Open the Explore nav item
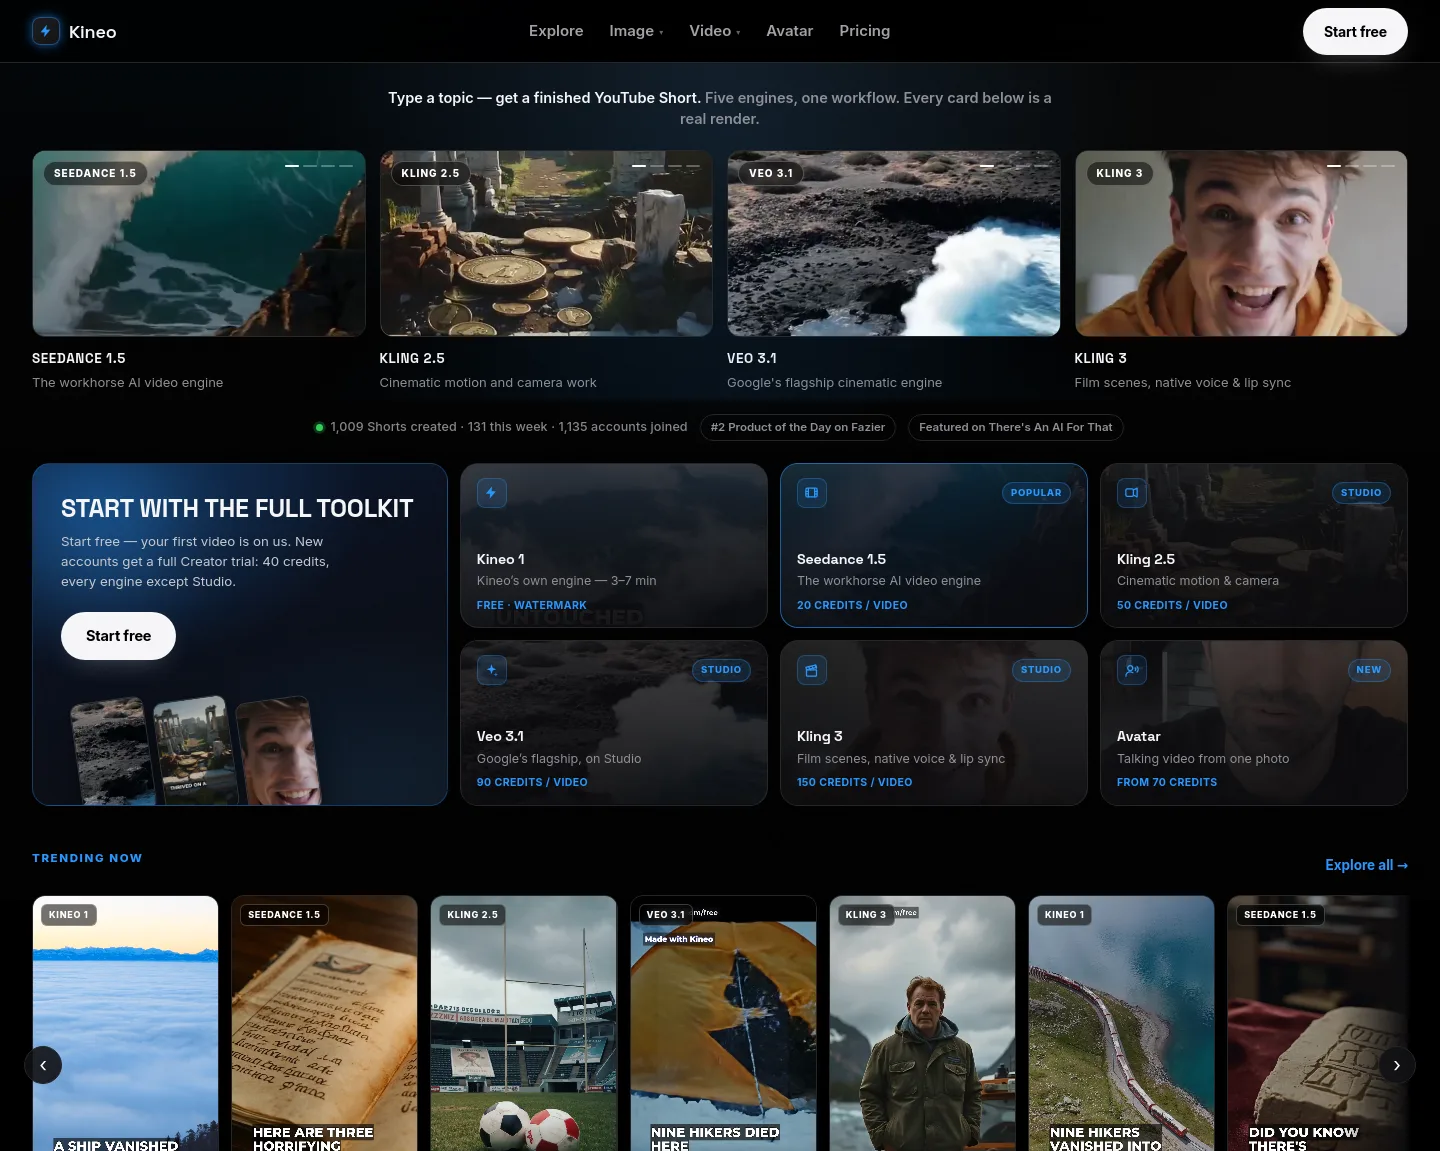The width and height of the screenshot is (1440, 1151). coord(556,31)
